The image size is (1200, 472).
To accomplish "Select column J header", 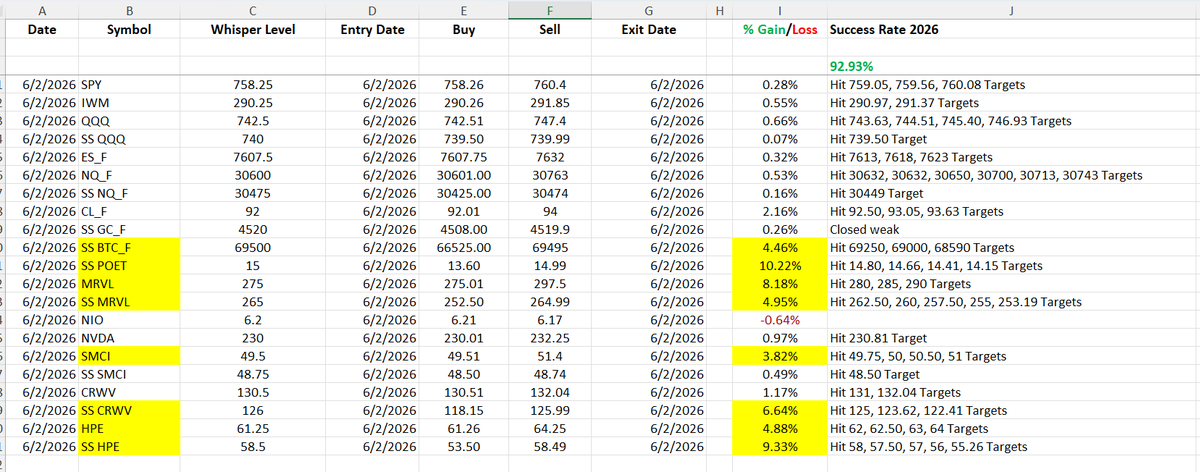I will click(x=1013, y=9).
